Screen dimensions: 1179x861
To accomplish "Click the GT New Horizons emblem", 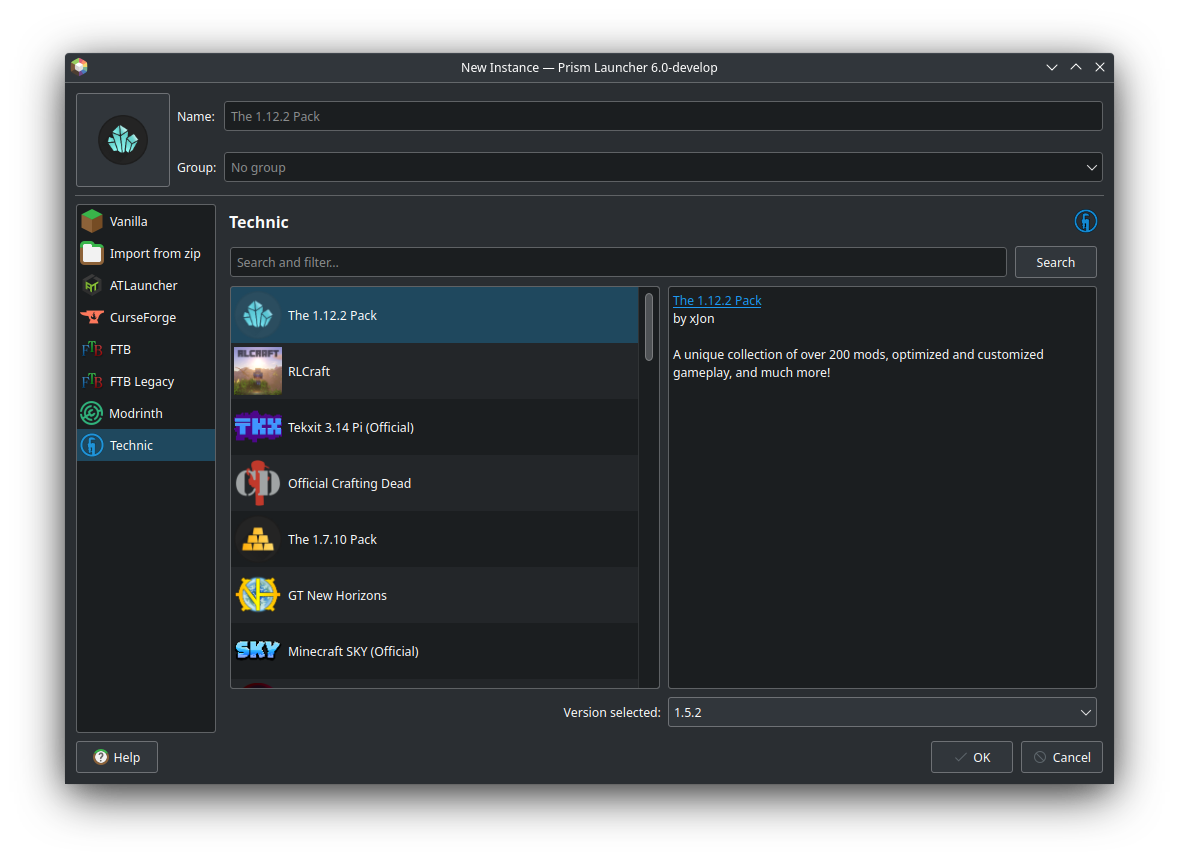I will point(258,595).
